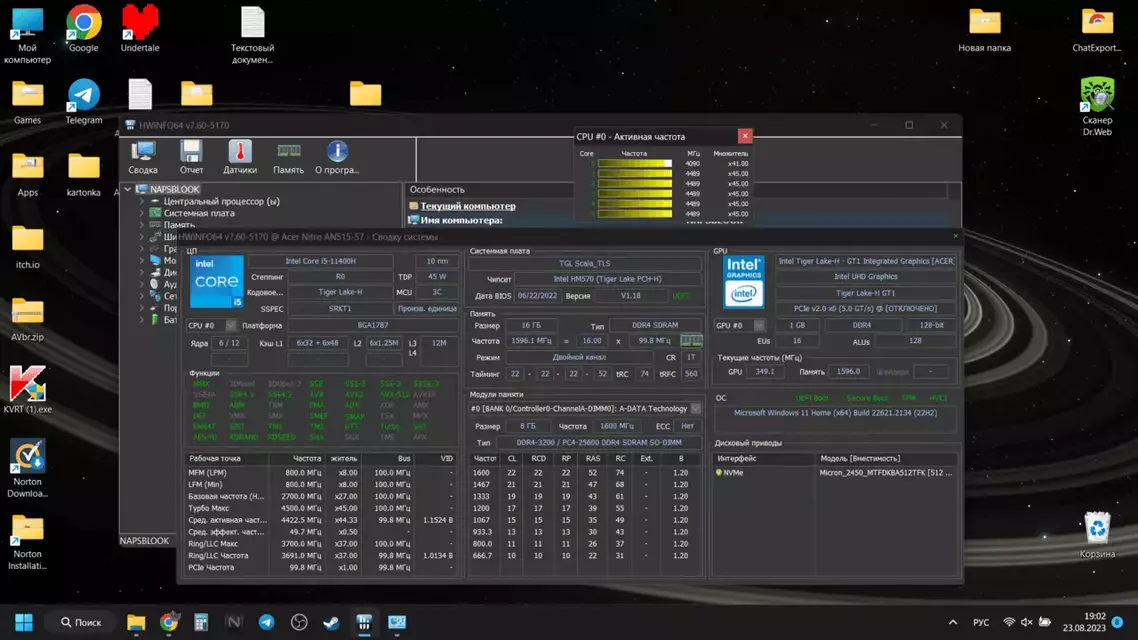Open Steam from the taskbar
1138x640 pixels.
click(x=331, y=622)
